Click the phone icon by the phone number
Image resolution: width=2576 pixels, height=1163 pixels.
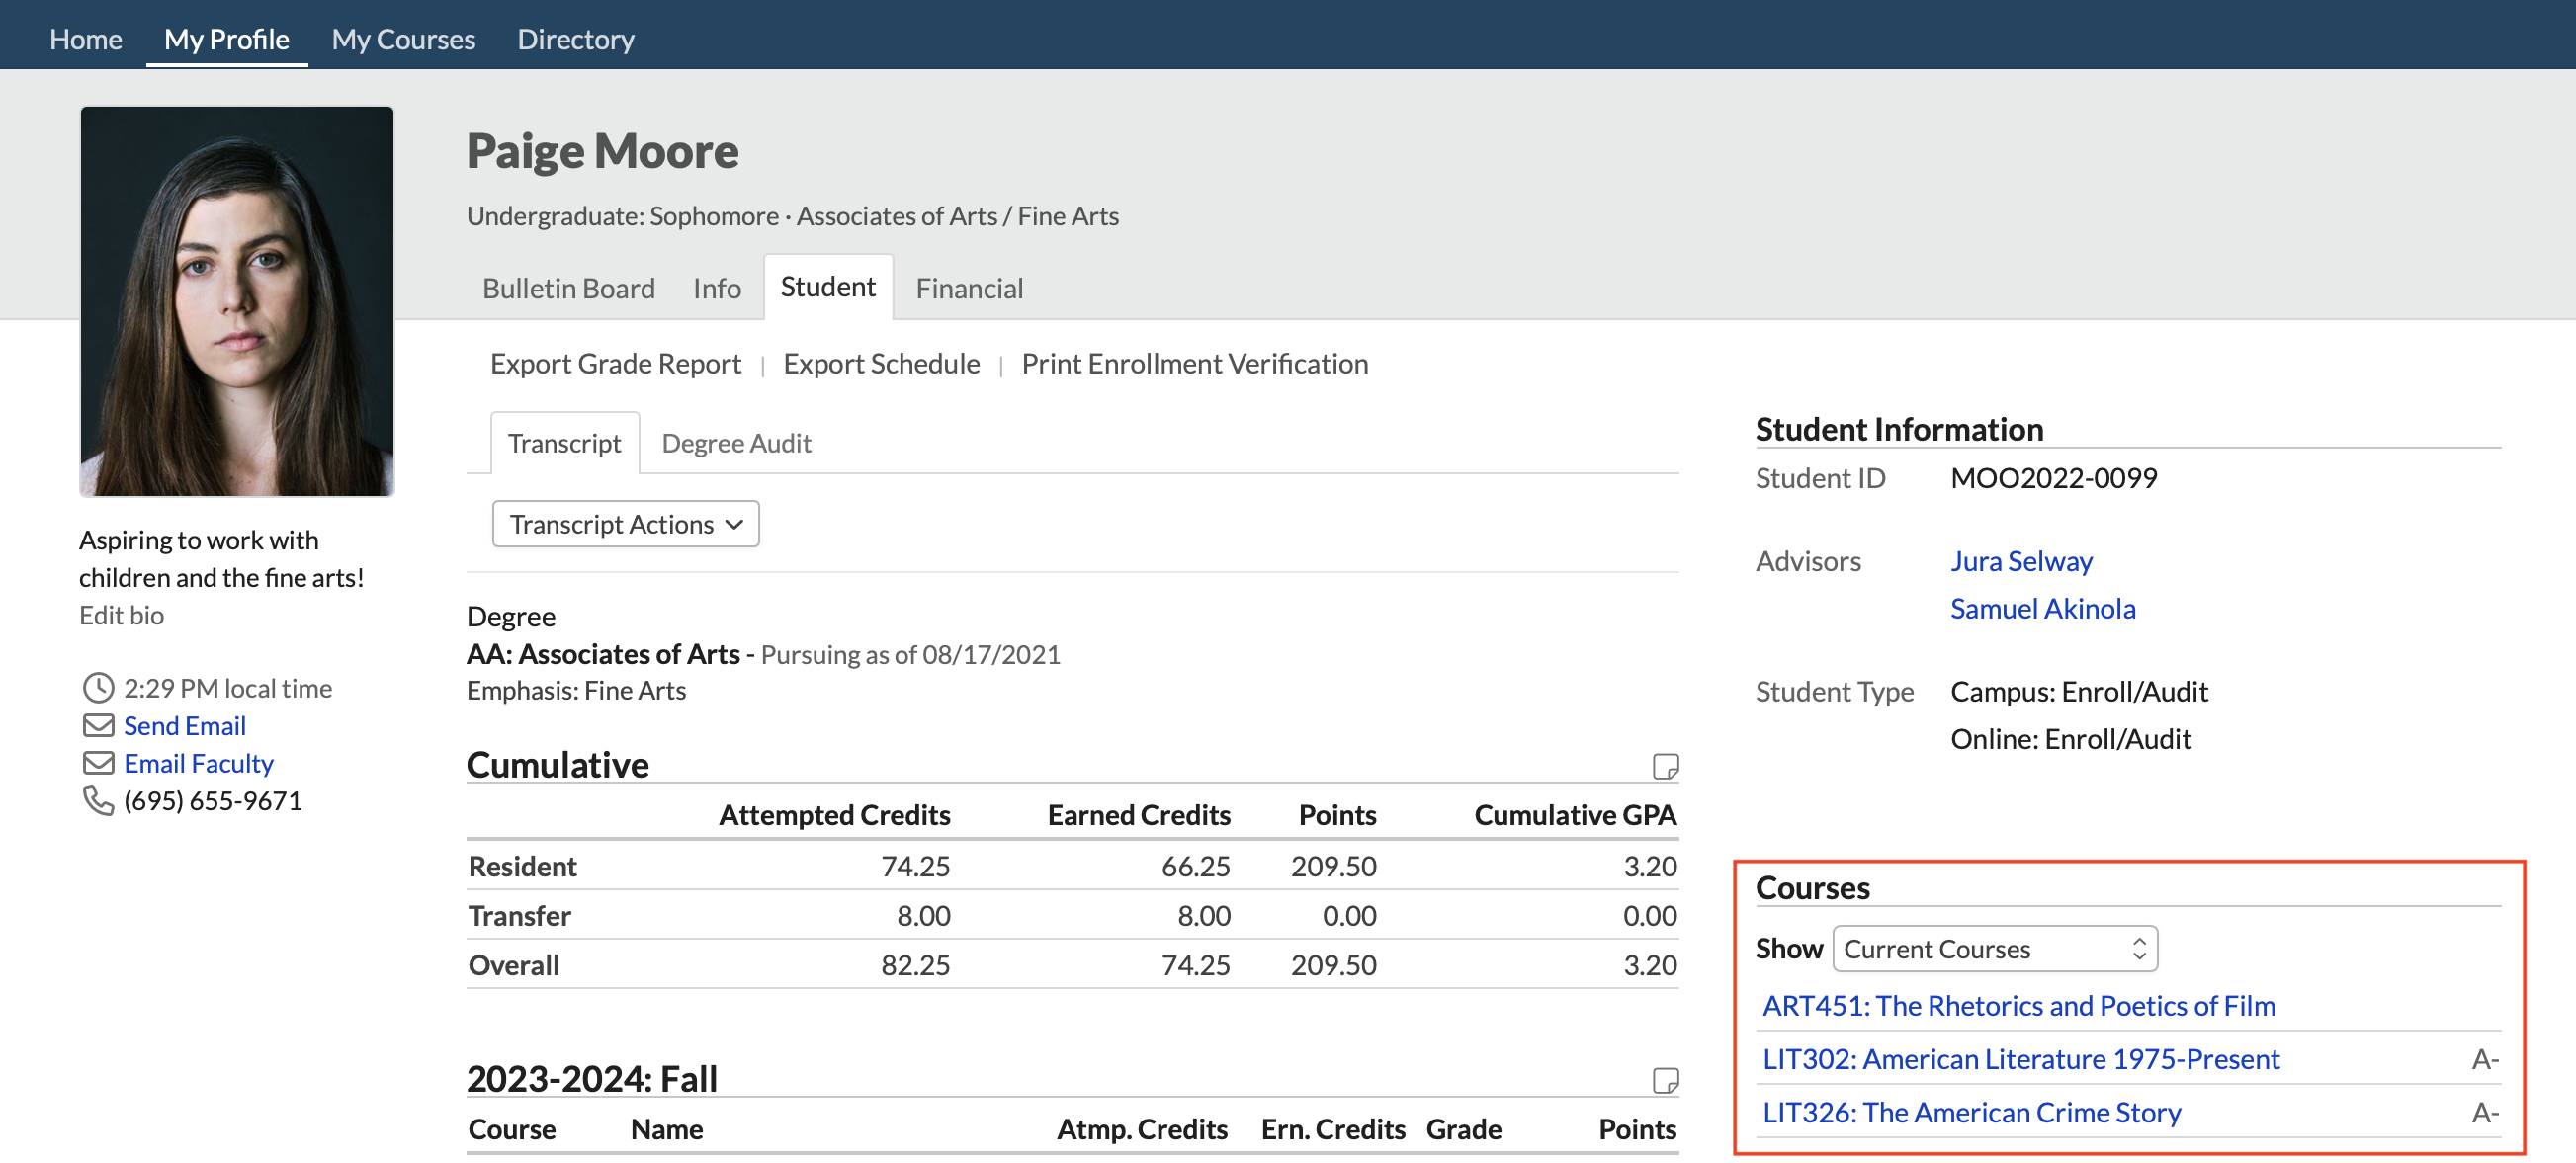click(98, 800)
